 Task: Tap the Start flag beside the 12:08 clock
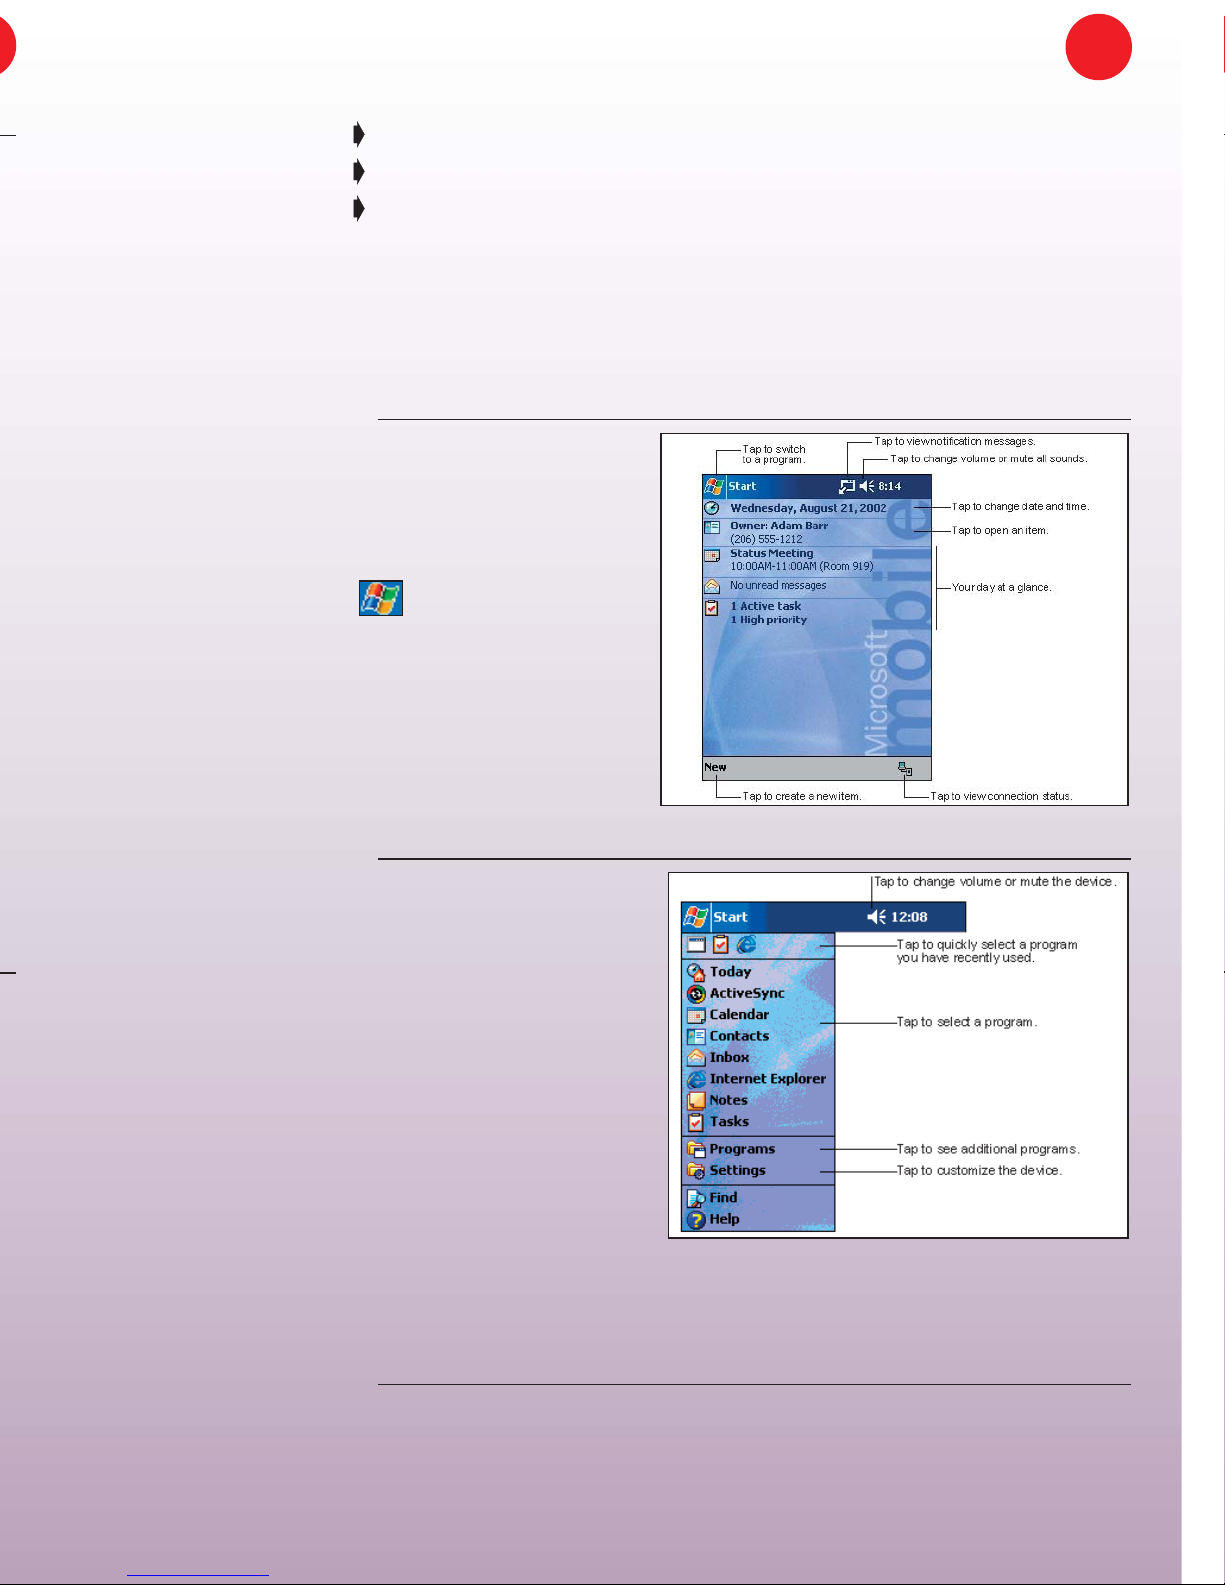pos(696,917)
